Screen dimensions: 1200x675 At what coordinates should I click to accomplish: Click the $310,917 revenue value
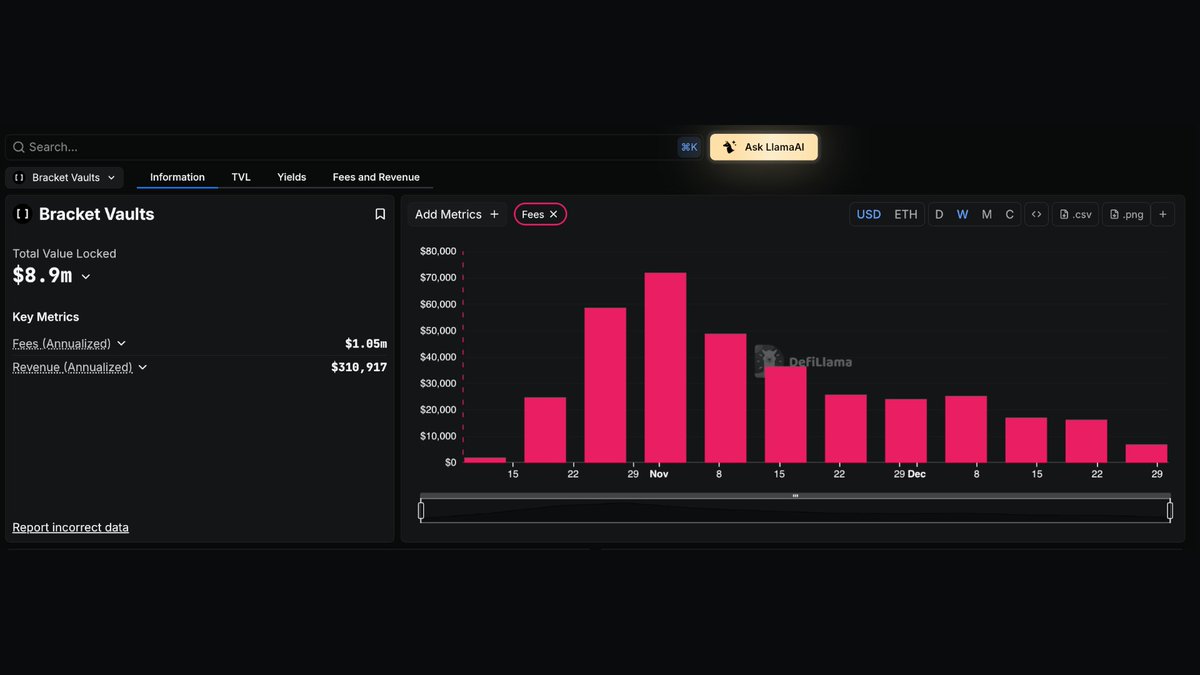click(x=359, y=367)
